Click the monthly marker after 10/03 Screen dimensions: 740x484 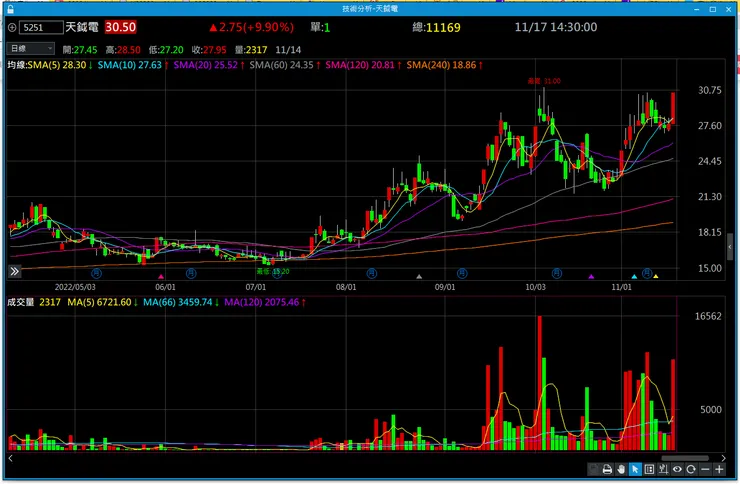(x=557, y=273)
